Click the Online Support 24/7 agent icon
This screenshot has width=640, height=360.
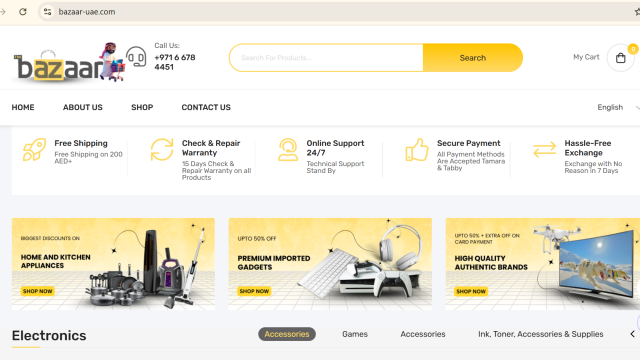click(x=288, y=149)
